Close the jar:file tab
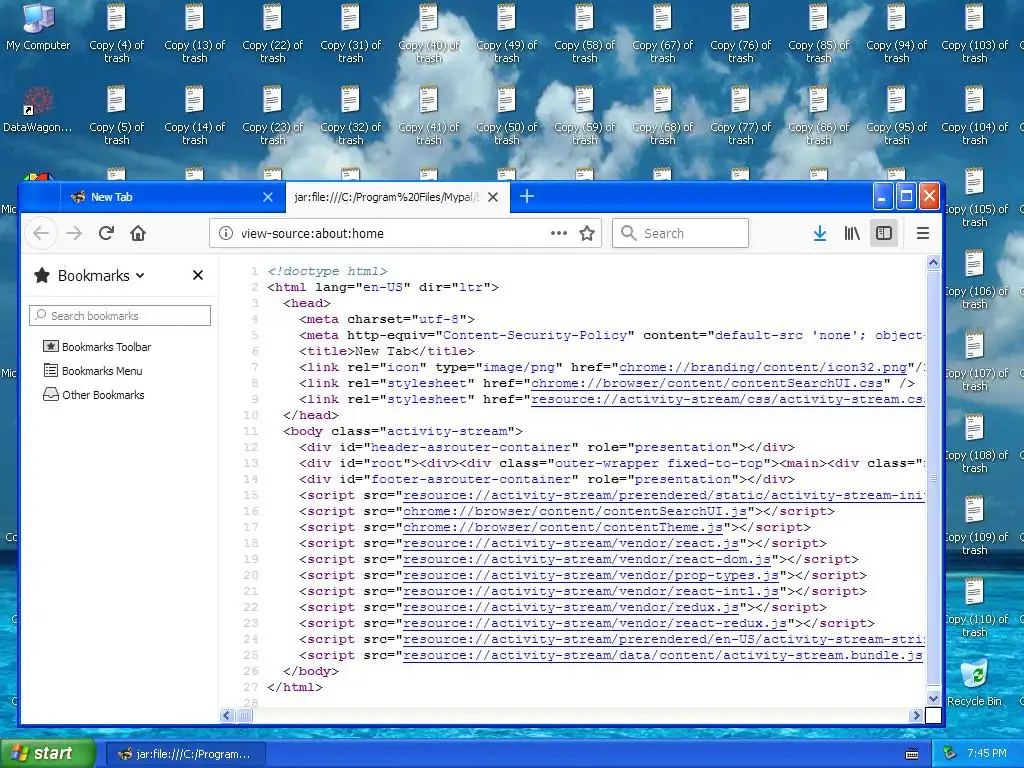Screen dimensions: 1024x768 coord(493,197)
